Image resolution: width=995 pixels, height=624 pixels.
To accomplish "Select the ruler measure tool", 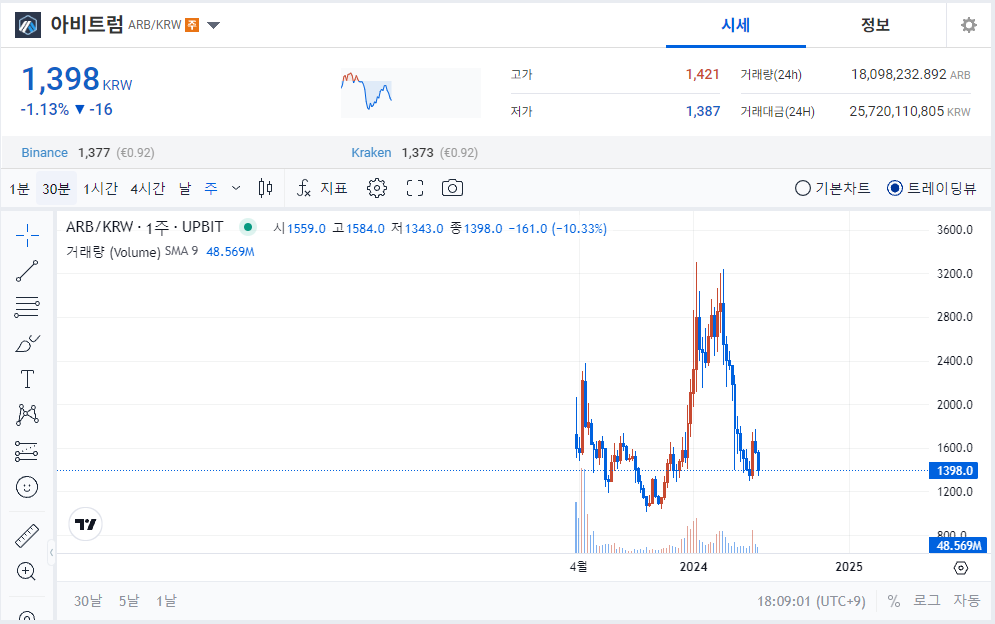I will coord(27,536).
